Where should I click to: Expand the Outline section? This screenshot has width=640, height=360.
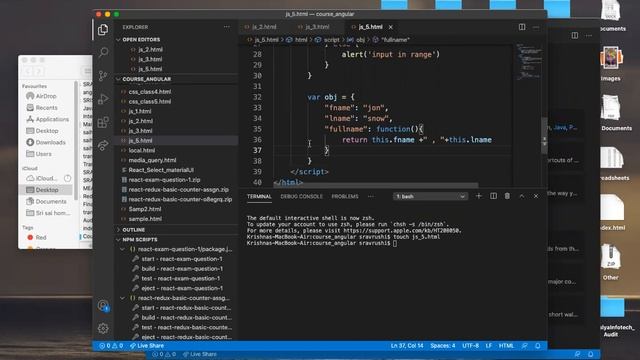point(133,230)
